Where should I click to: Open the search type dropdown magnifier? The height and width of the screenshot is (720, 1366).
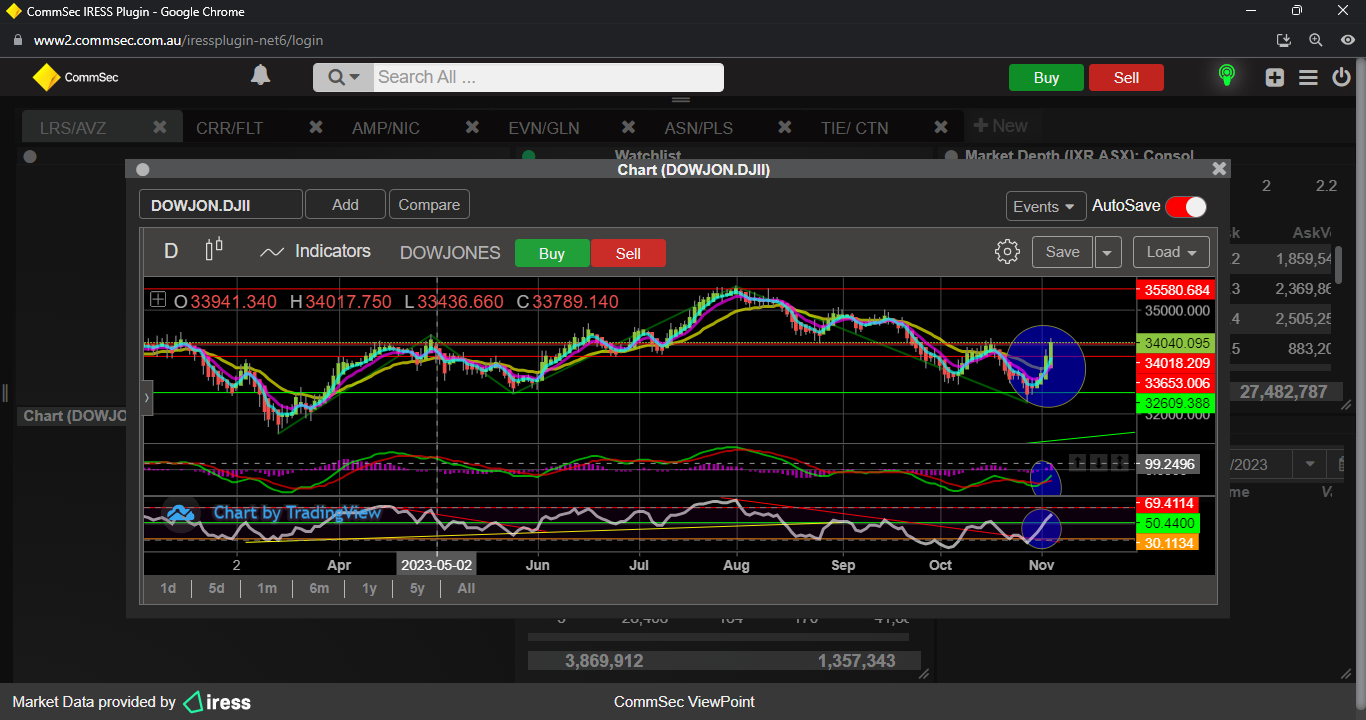pos(343,77)
